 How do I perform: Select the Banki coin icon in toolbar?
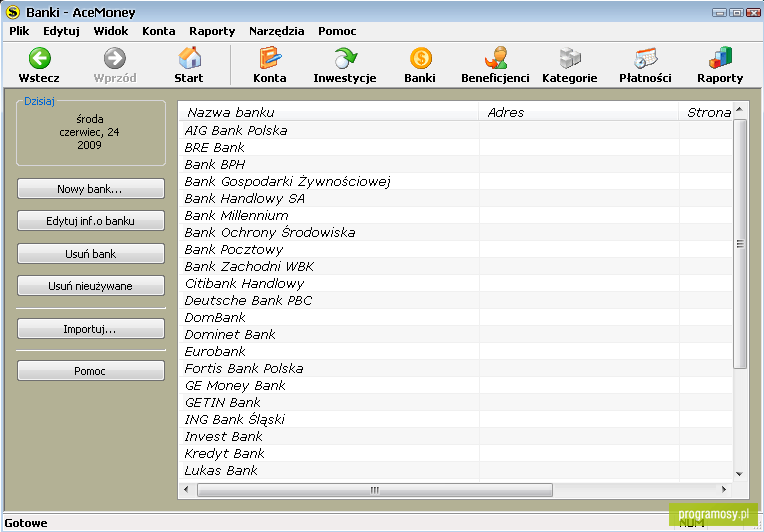[x=420, y=58]
